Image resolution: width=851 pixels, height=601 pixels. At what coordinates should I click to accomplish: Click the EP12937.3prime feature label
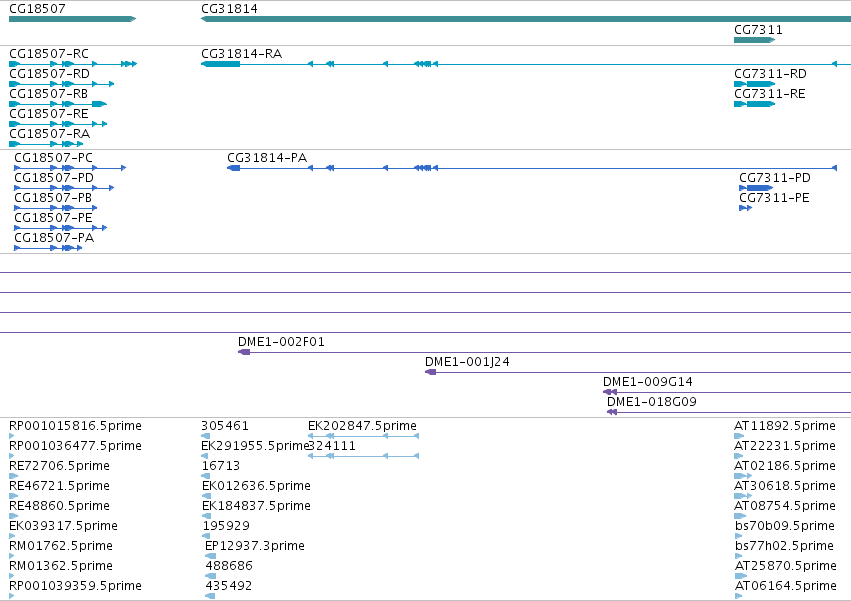point(255,546)
